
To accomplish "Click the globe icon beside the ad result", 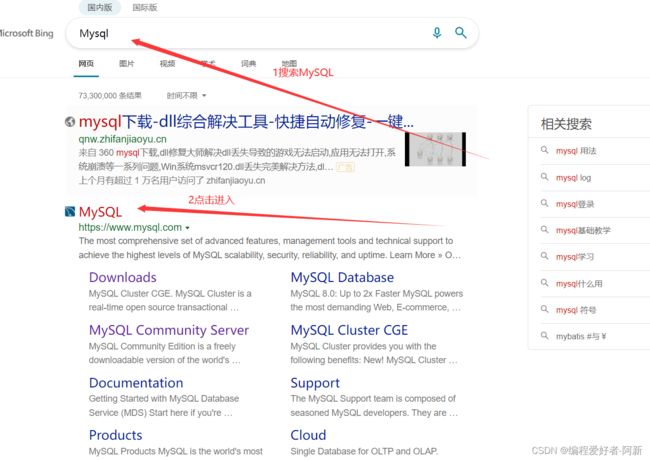I will 70,121.
